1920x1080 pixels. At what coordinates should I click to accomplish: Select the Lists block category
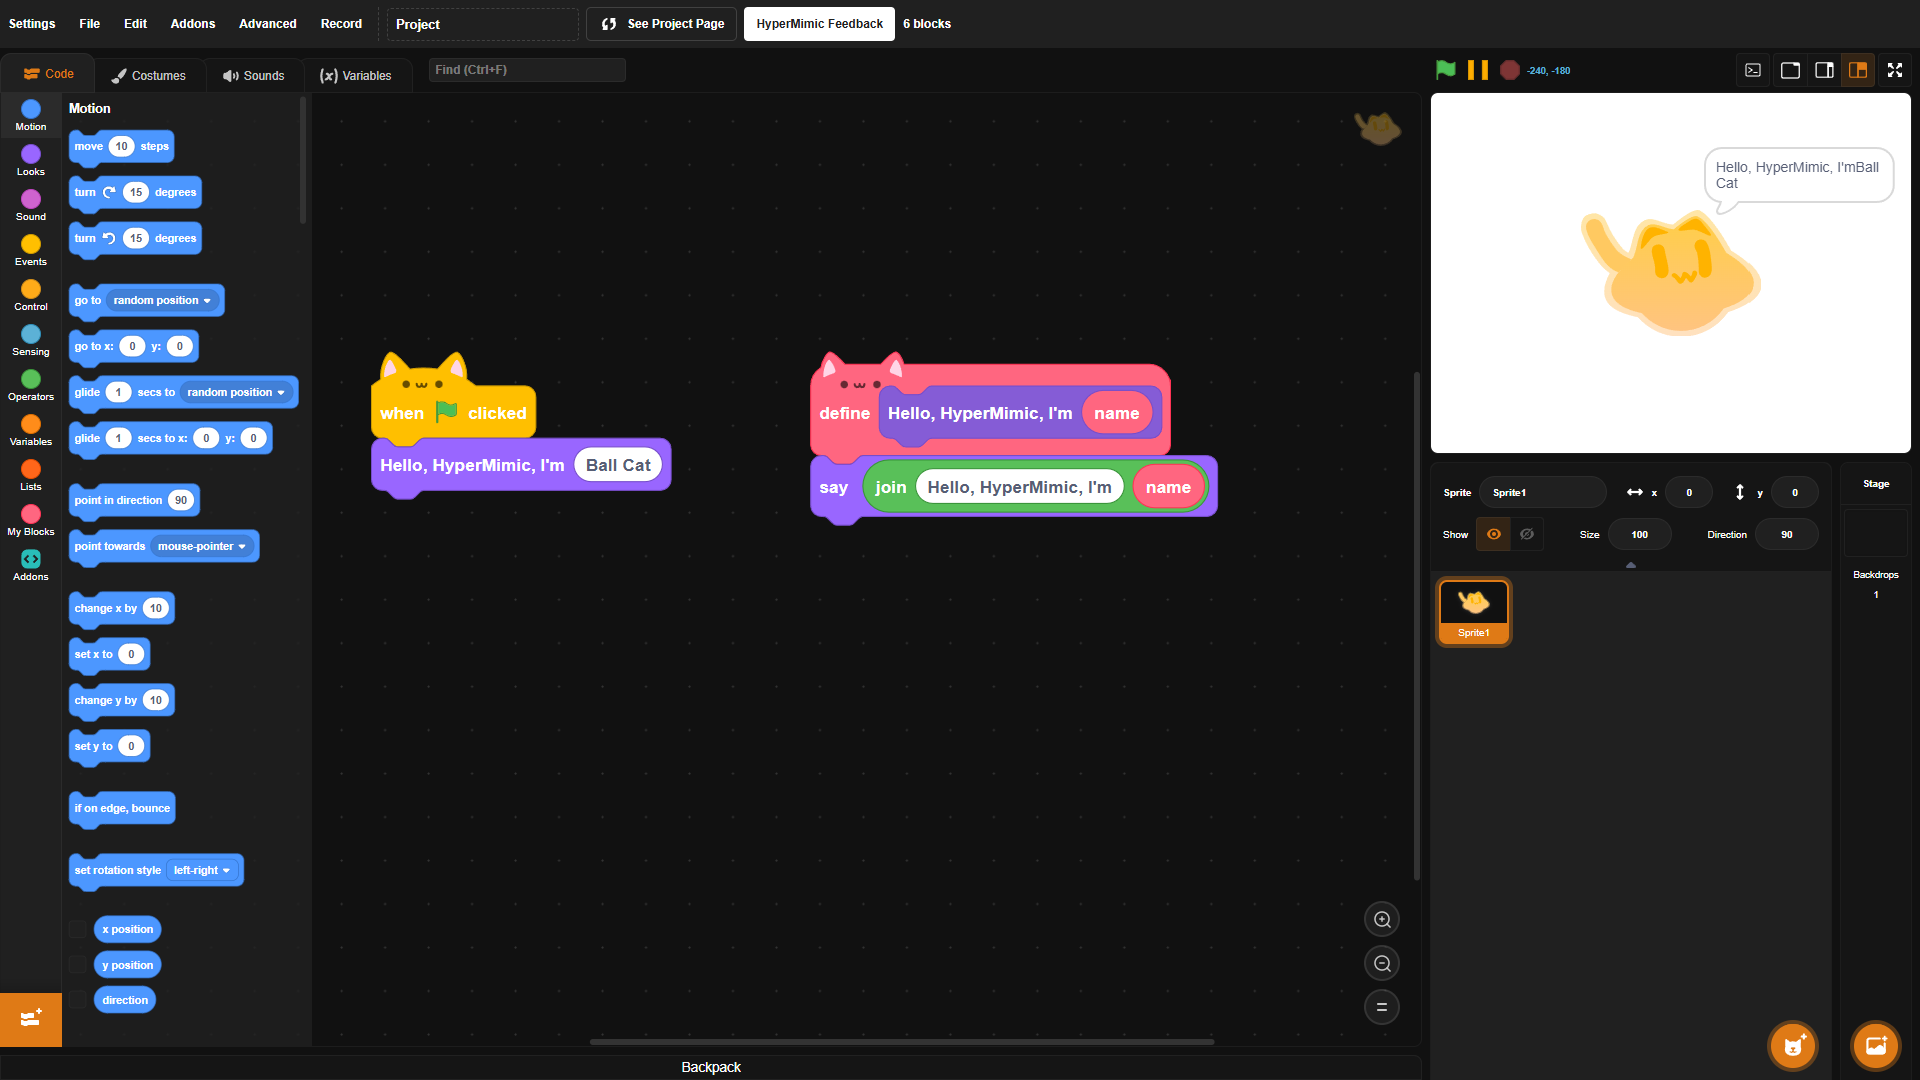tap(31, 475)
